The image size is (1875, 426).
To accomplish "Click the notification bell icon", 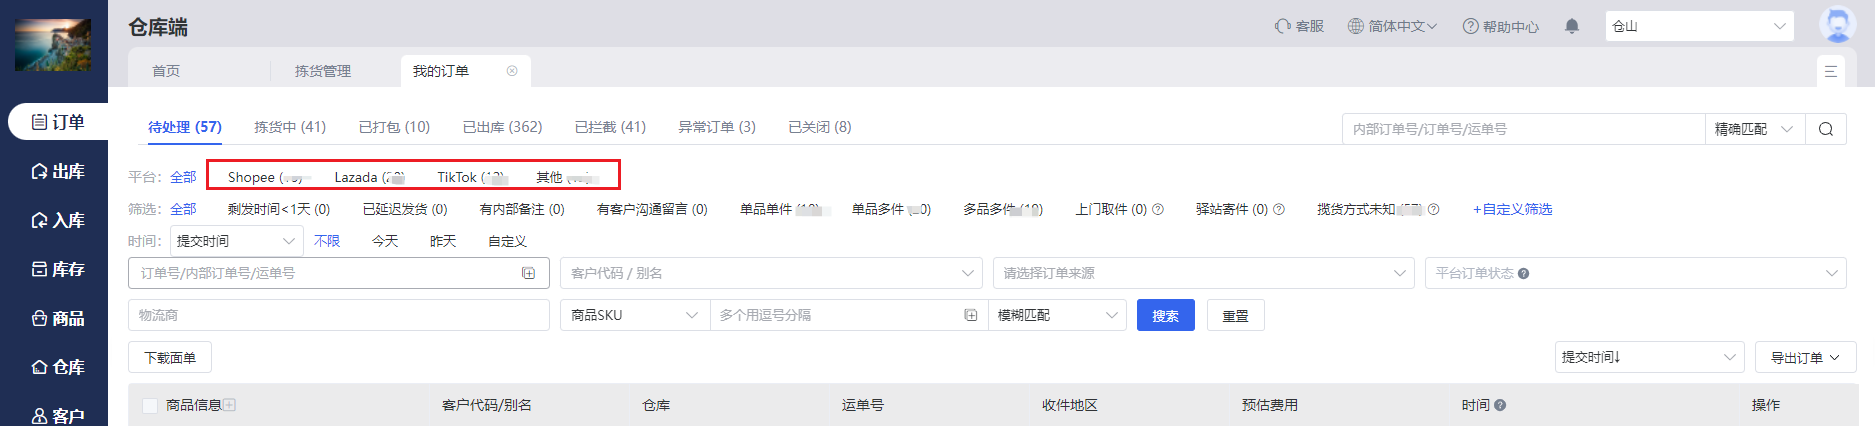I will [x=1572, y=26].
